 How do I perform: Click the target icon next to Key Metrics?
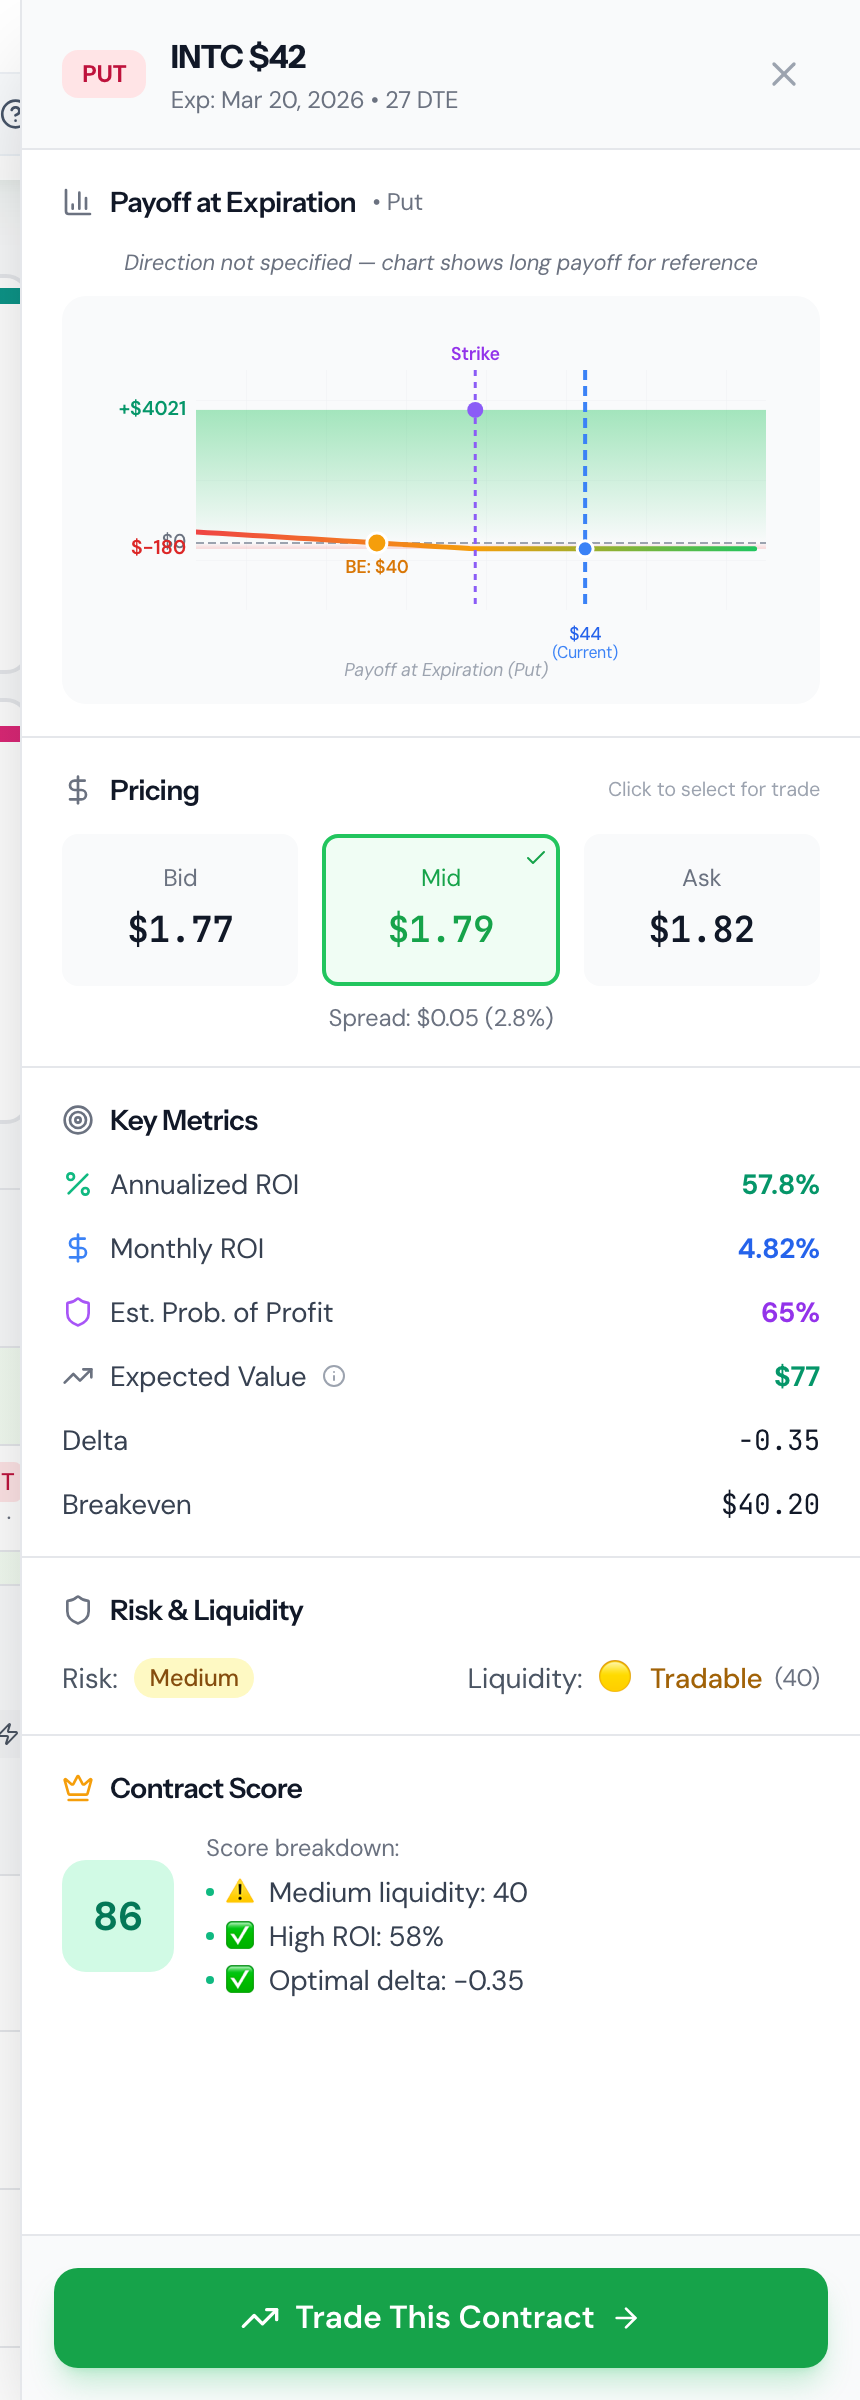pos(78,1120)
